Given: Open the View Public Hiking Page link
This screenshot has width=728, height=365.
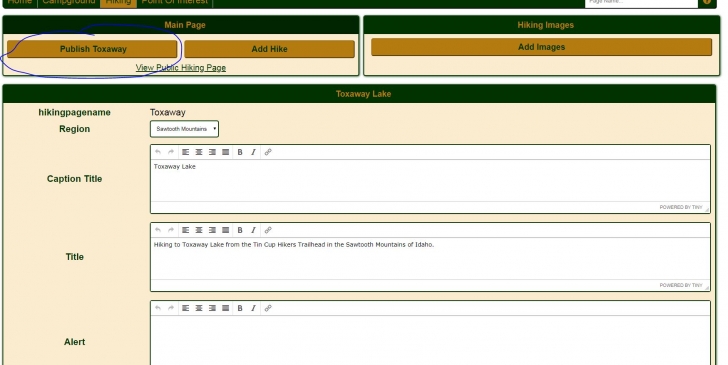Looking at the screenshot, I should pyautogui.click(x=181, y=68).
